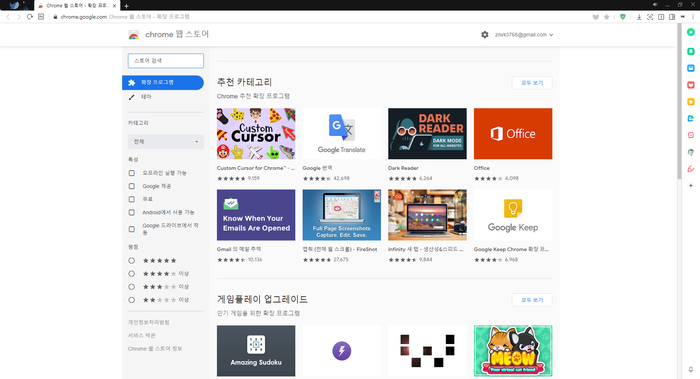Expand the 전체 category dropdown
700x379 pixels.
[166, 142]
